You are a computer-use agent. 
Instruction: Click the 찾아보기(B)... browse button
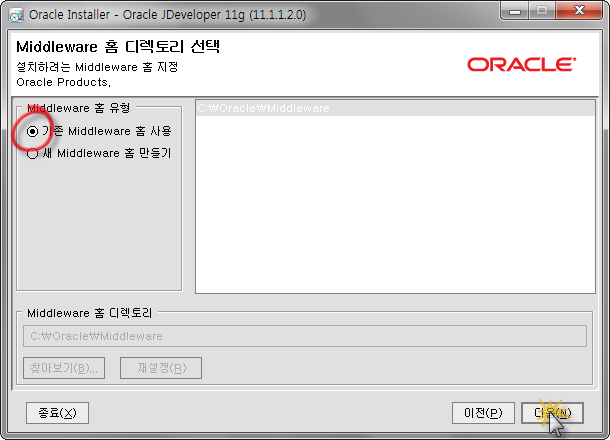(64, 368)
